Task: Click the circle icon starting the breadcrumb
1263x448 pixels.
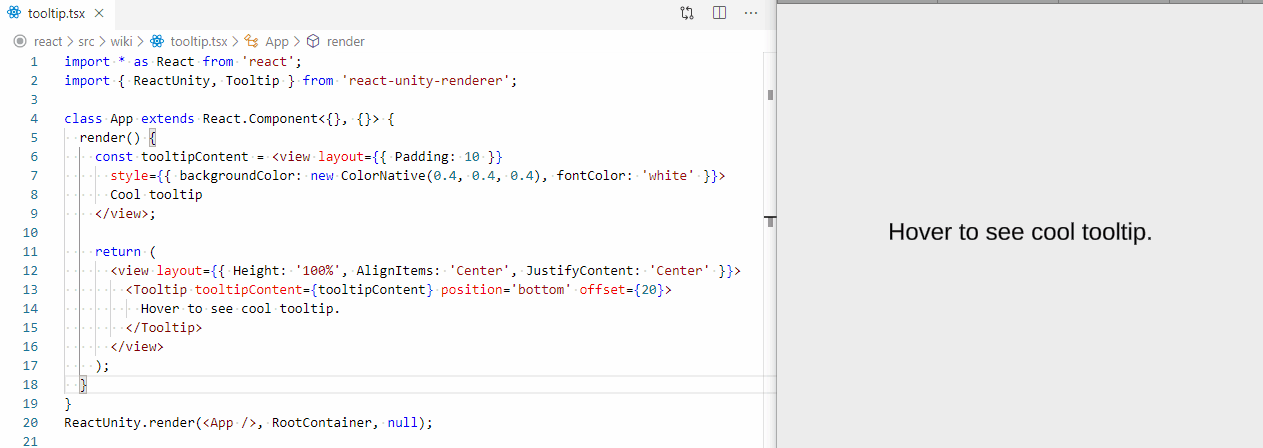Action: [19, 42]
